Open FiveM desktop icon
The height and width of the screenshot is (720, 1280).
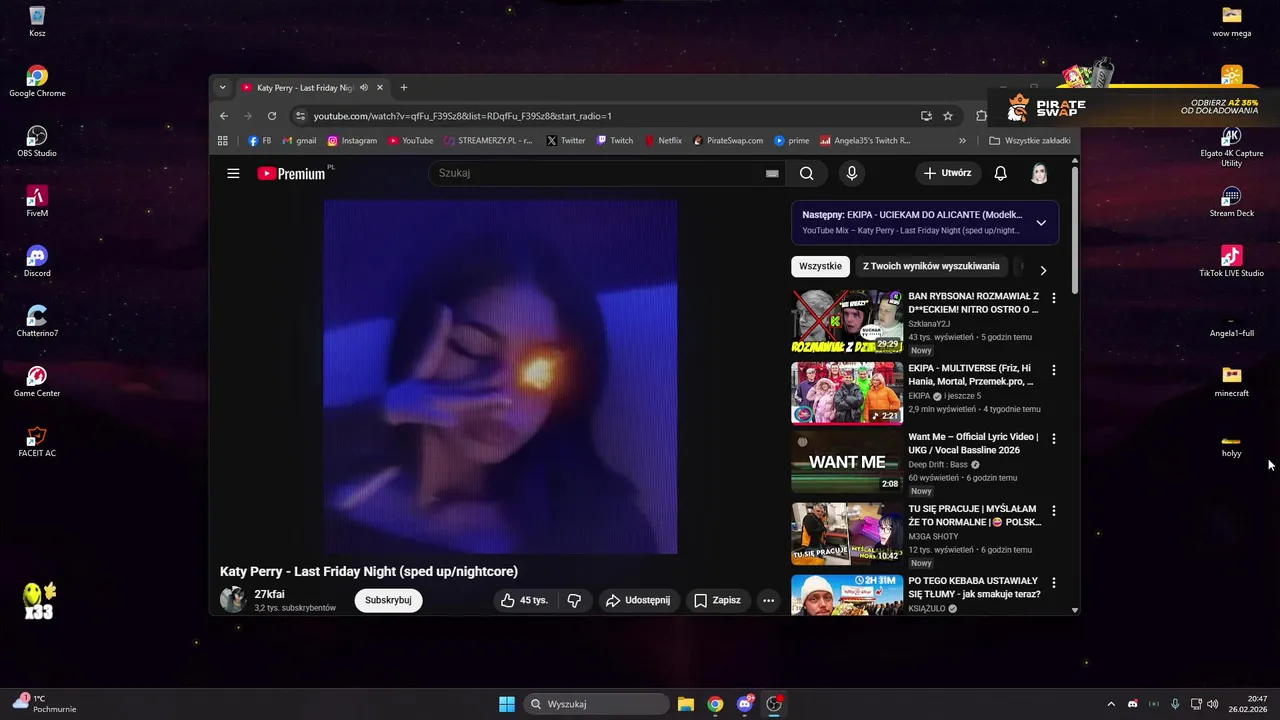37,201
